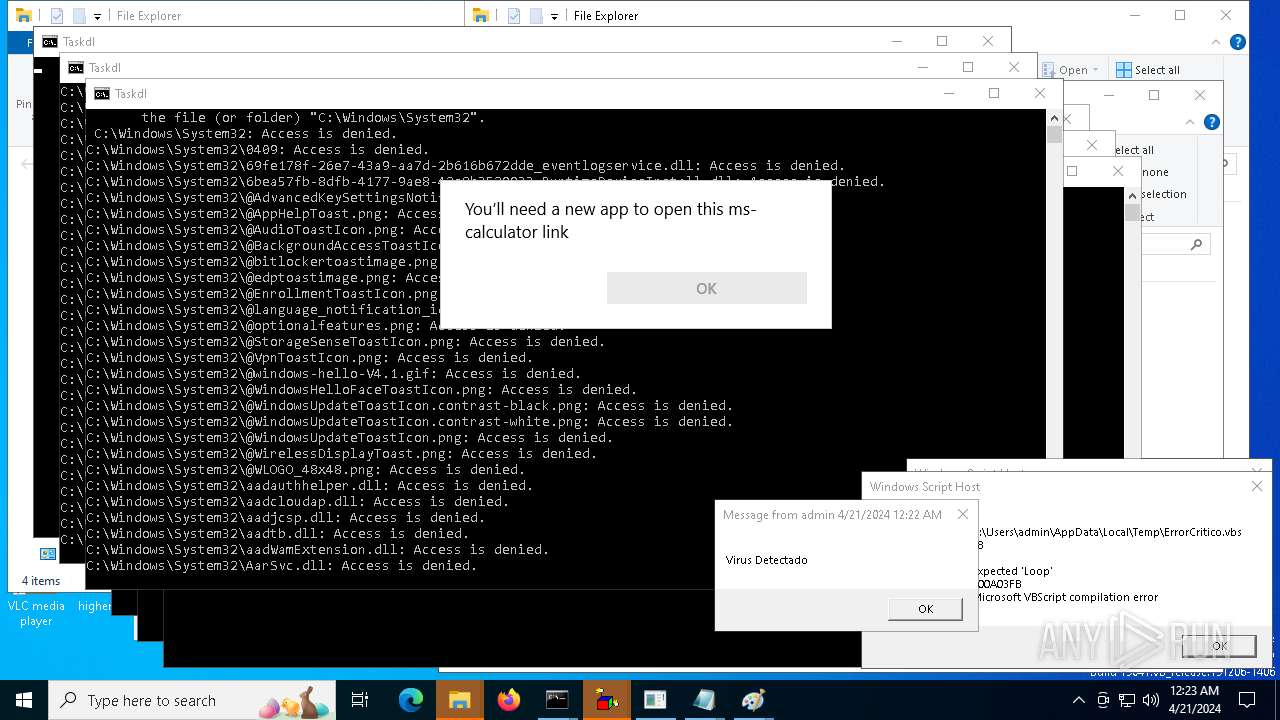Click the AarSvc.dll access denied line
This screenshot has width=1280, height=720.
pos(281,566)
